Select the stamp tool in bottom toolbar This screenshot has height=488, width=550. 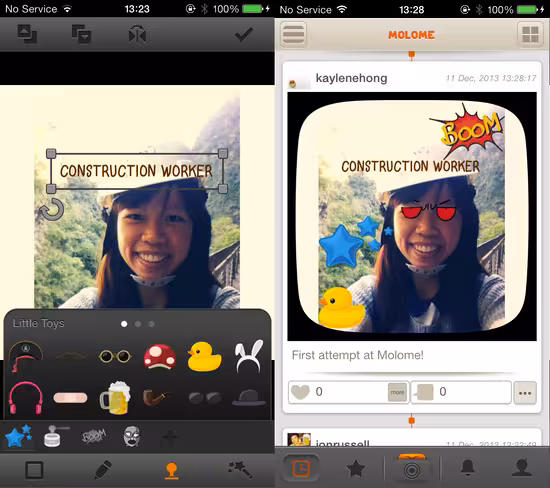point(171,470)
